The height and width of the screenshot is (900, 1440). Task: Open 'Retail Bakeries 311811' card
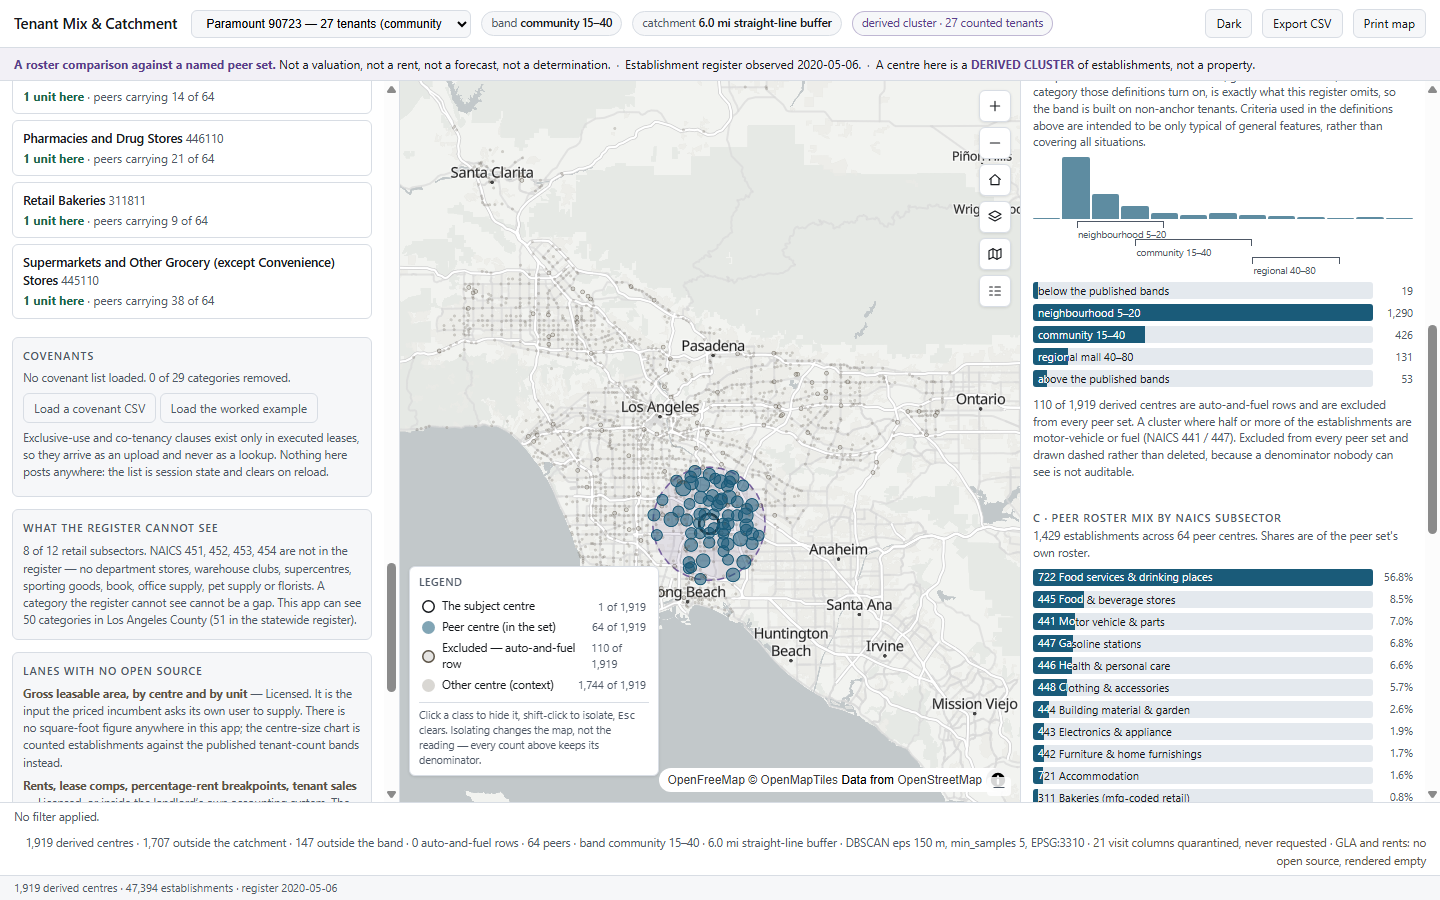pos(192,210)
